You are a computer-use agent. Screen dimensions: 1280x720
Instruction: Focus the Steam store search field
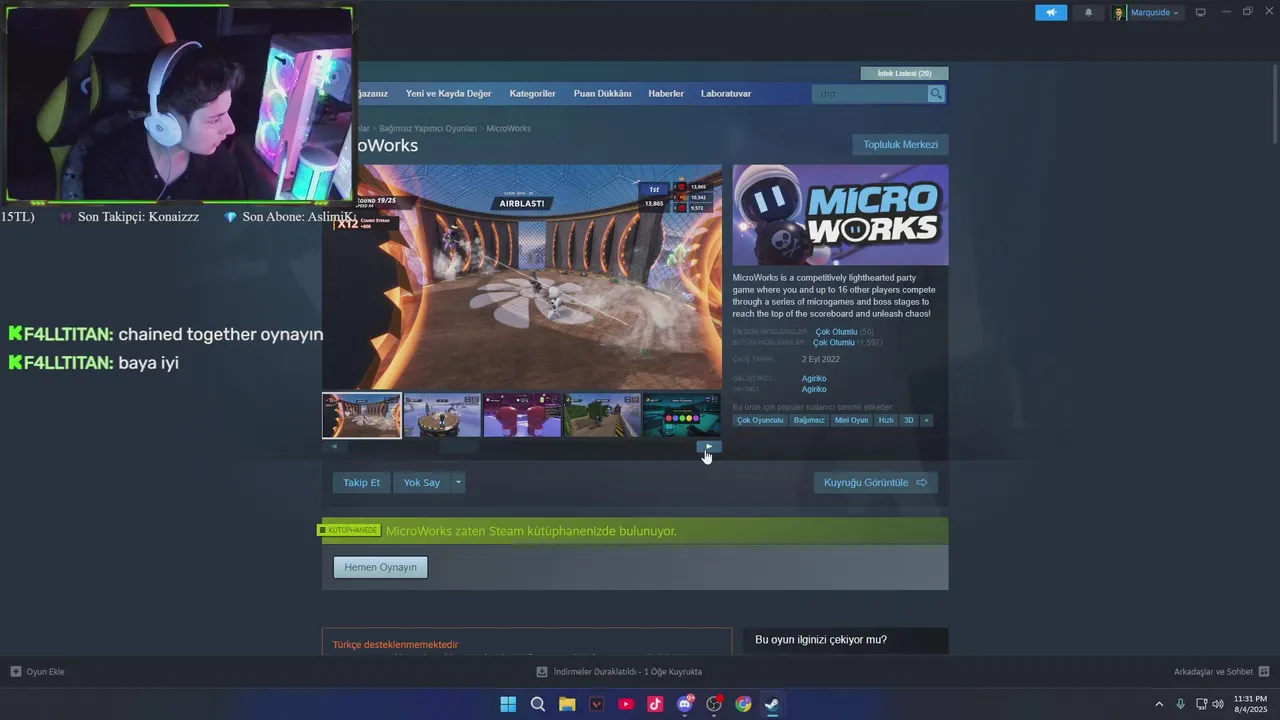point(870,94)
